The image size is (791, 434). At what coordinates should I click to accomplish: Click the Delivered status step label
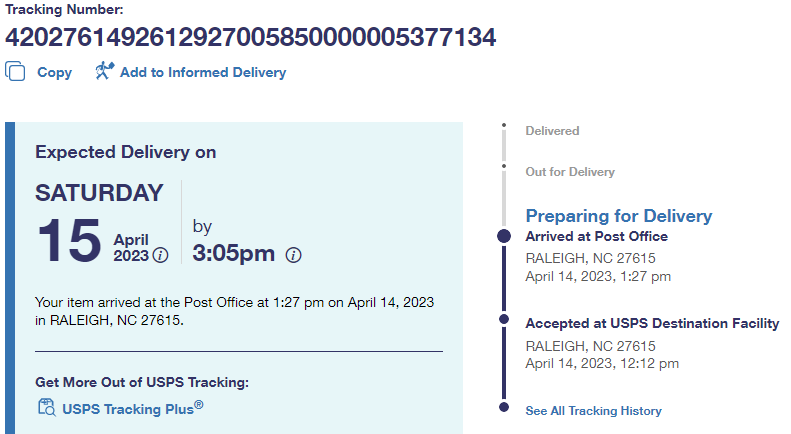click(552, 131)
